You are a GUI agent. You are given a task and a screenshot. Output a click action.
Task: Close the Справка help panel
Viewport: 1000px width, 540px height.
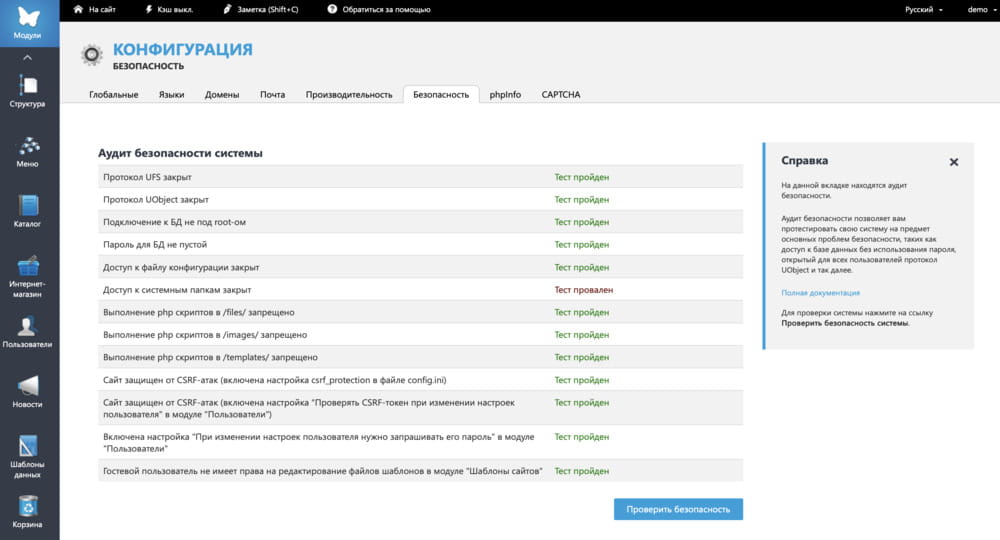click(953, 162)
